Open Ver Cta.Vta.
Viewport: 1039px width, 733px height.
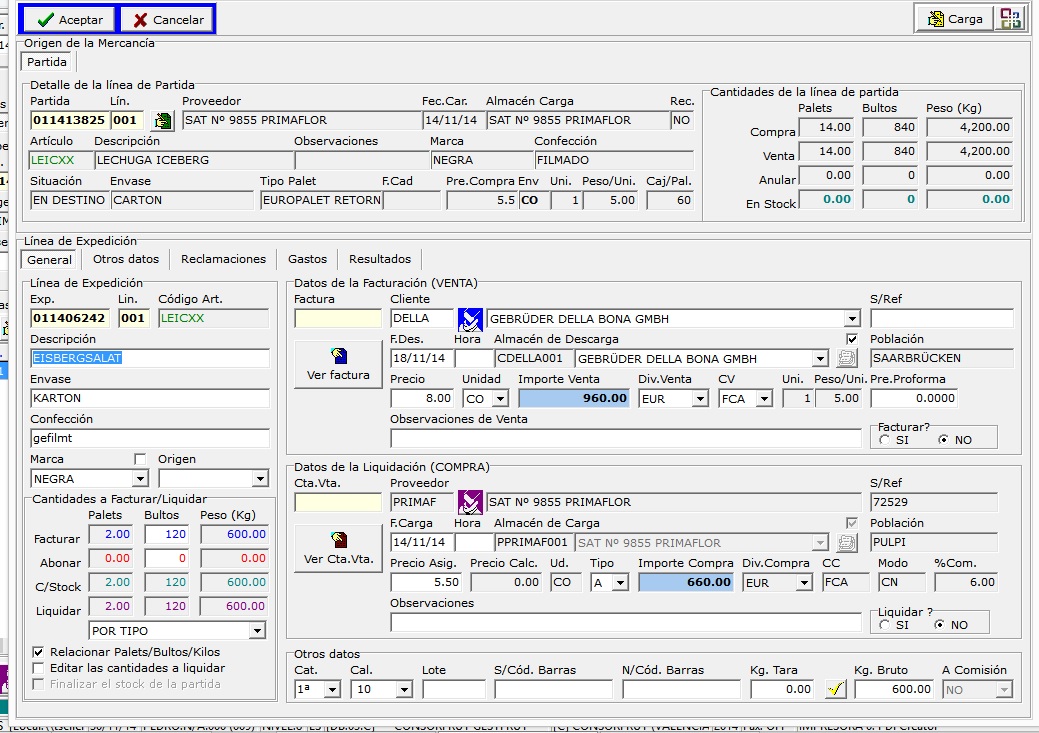point(338,548)
